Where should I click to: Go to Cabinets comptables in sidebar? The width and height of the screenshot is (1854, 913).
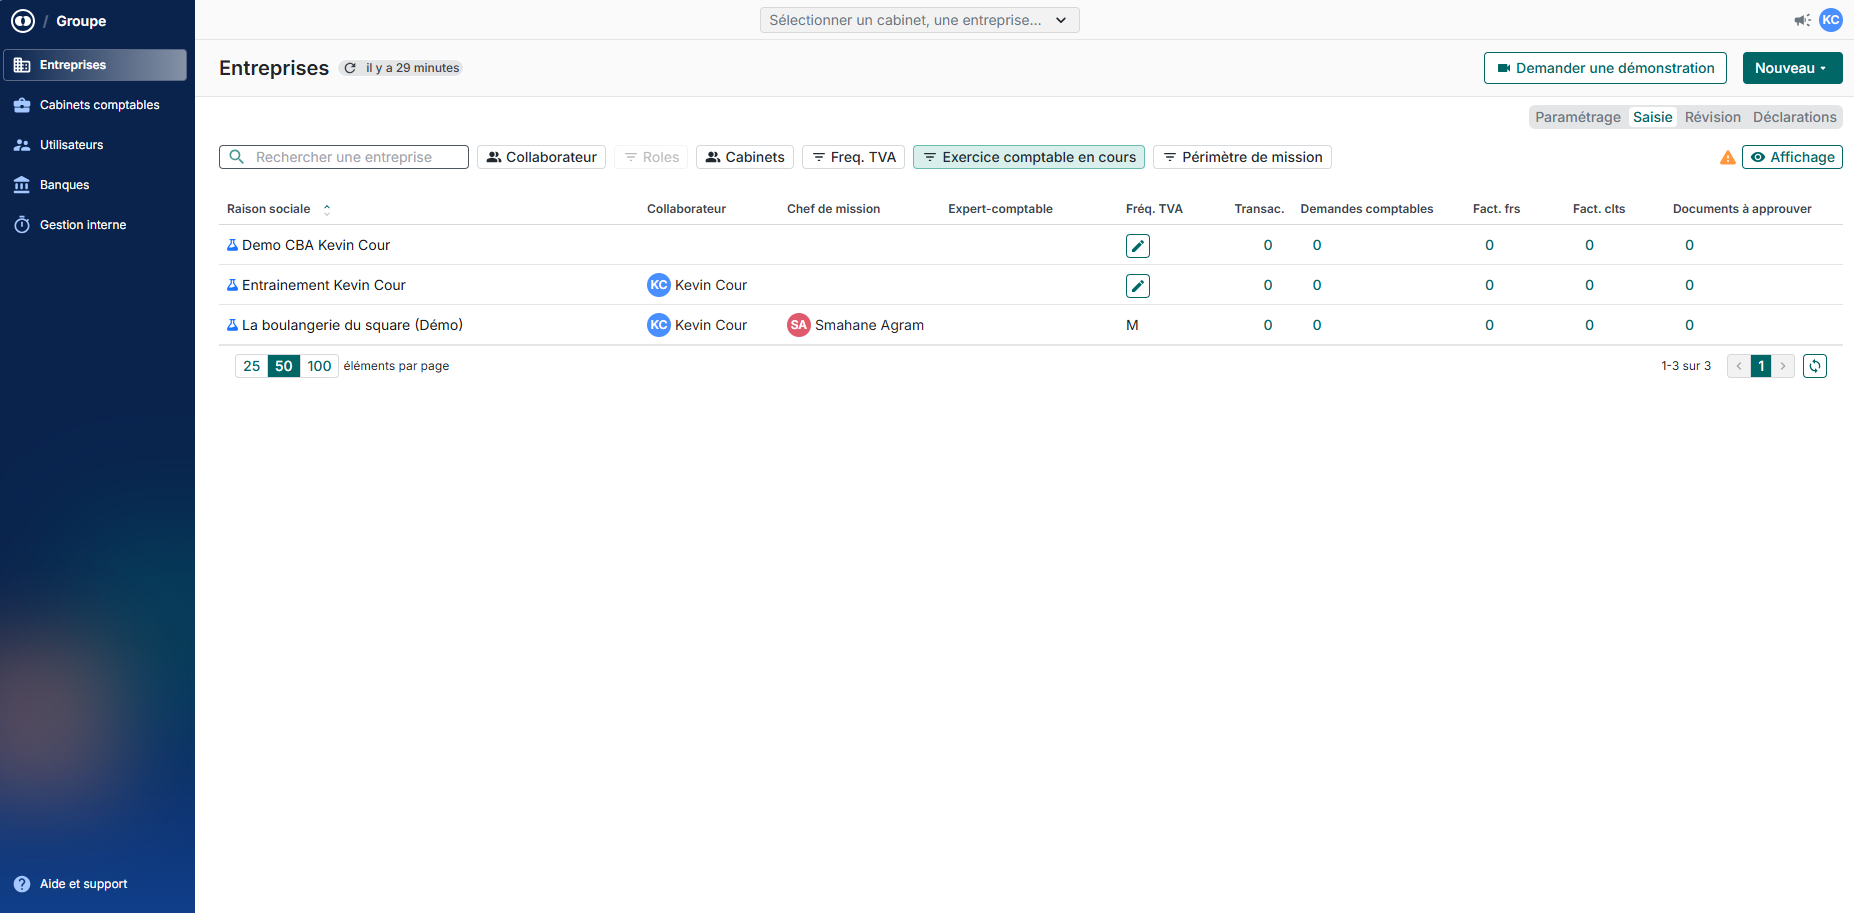99,105
